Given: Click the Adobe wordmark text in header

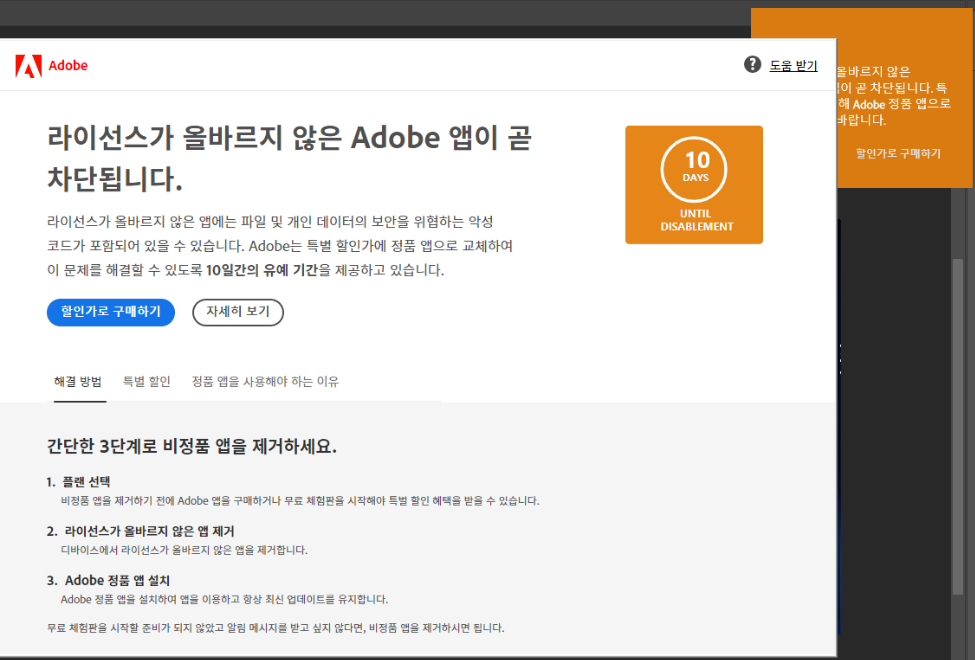Looking at the screenshot, I should coord(68,65).
